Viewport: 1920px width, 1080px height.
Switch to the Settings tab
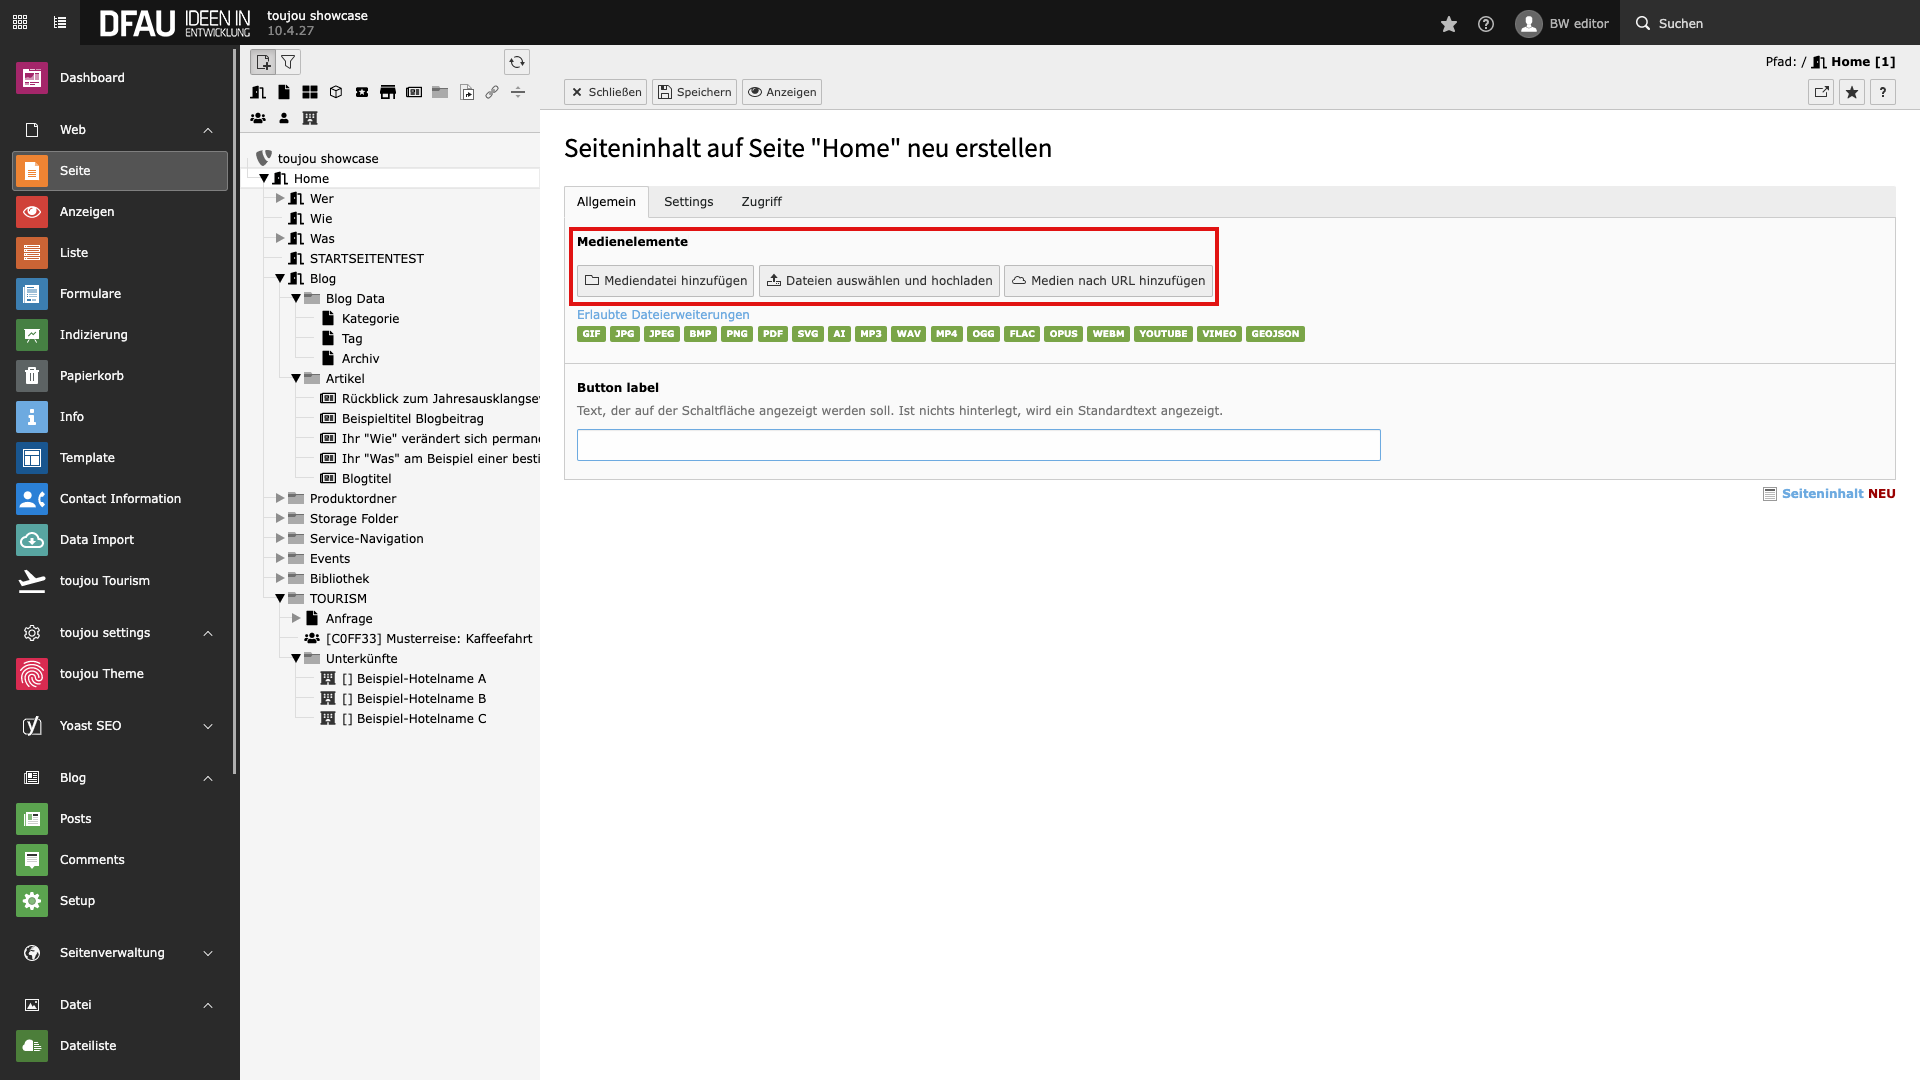688,202
